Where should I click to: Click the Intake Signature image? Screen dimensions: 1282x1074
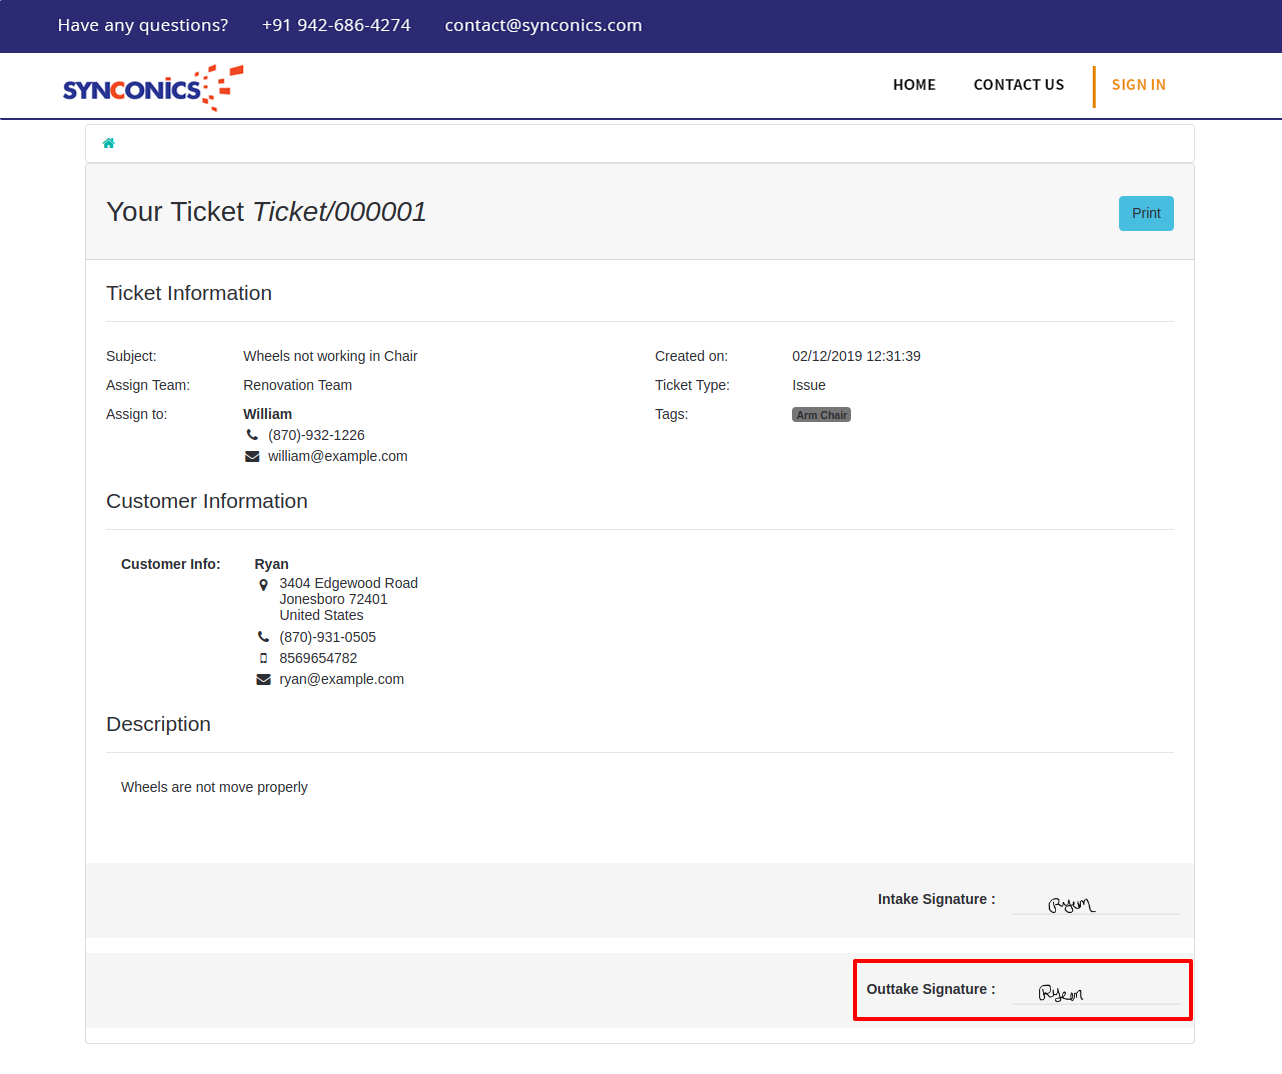(x=1071, y=904)
